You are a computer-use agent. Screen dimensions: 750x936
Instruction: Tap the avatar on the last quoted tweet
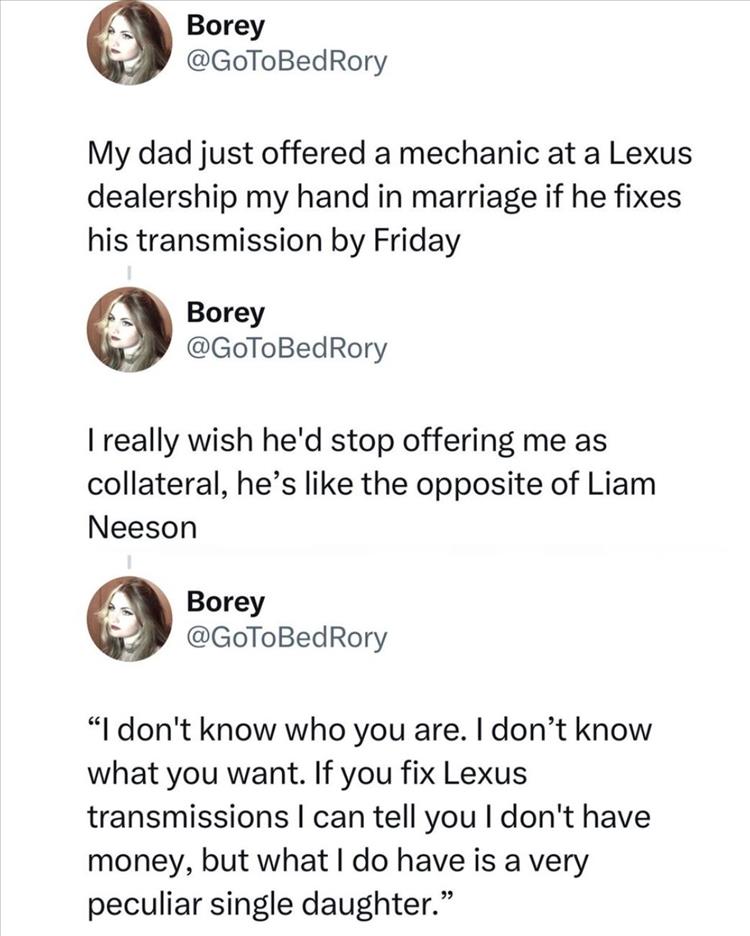(130, 620)
